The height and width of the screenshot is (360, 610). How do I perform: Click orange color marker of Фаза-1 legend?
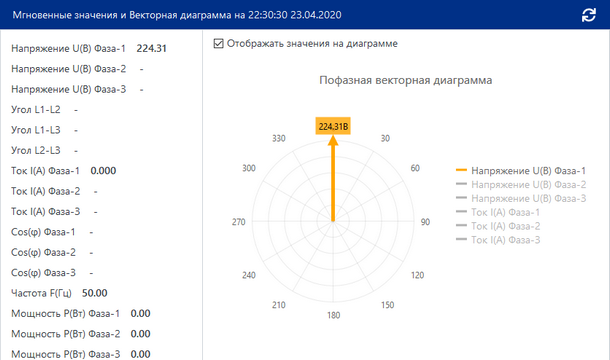pos(461,170)
